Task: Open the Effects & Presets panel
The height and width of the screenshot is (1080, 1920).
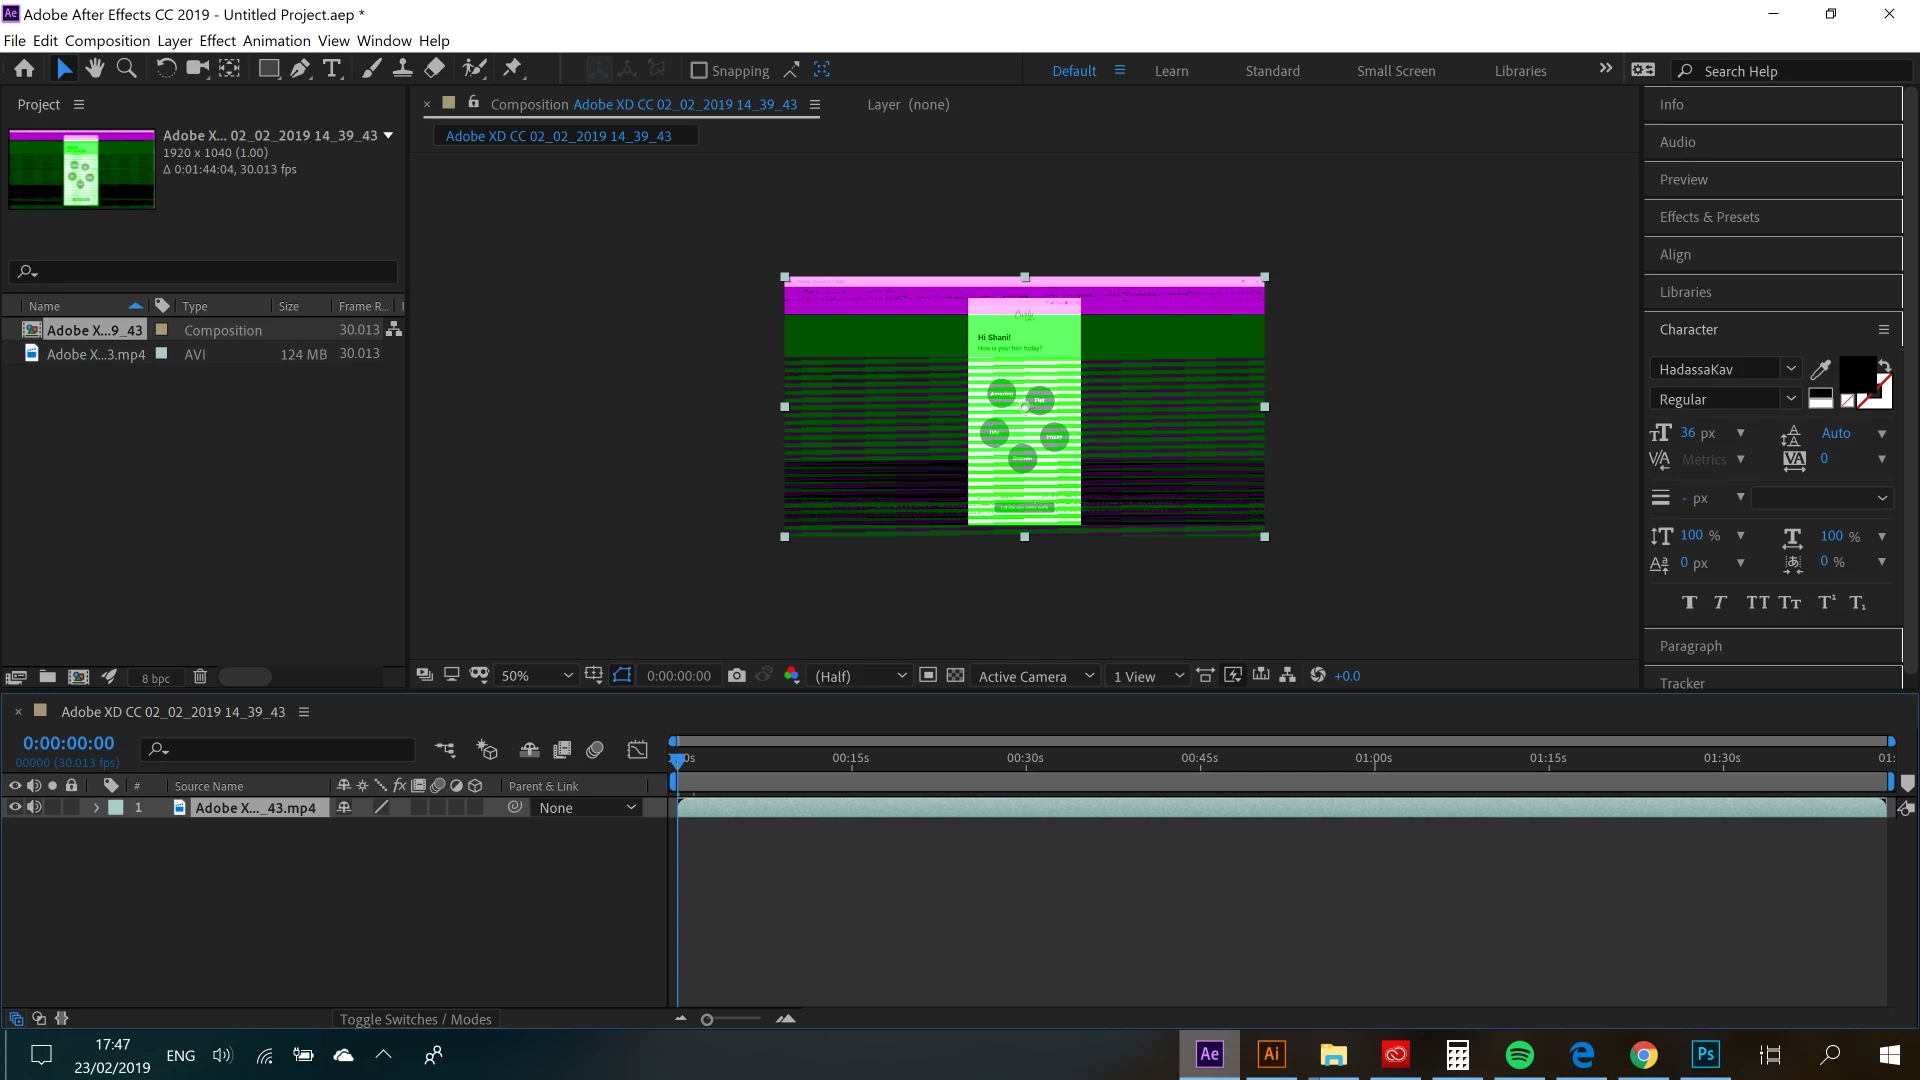Action: [1709, 217]
